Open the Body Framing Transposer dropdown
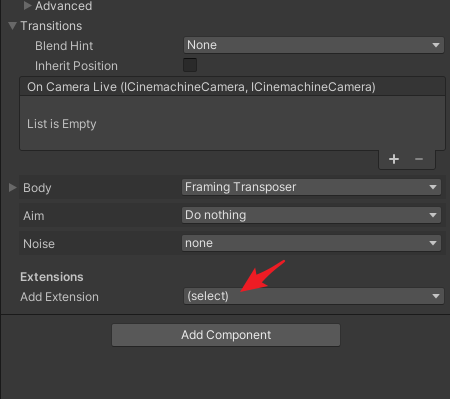Viewport: 450px width, 399px height. pos(311,187)
